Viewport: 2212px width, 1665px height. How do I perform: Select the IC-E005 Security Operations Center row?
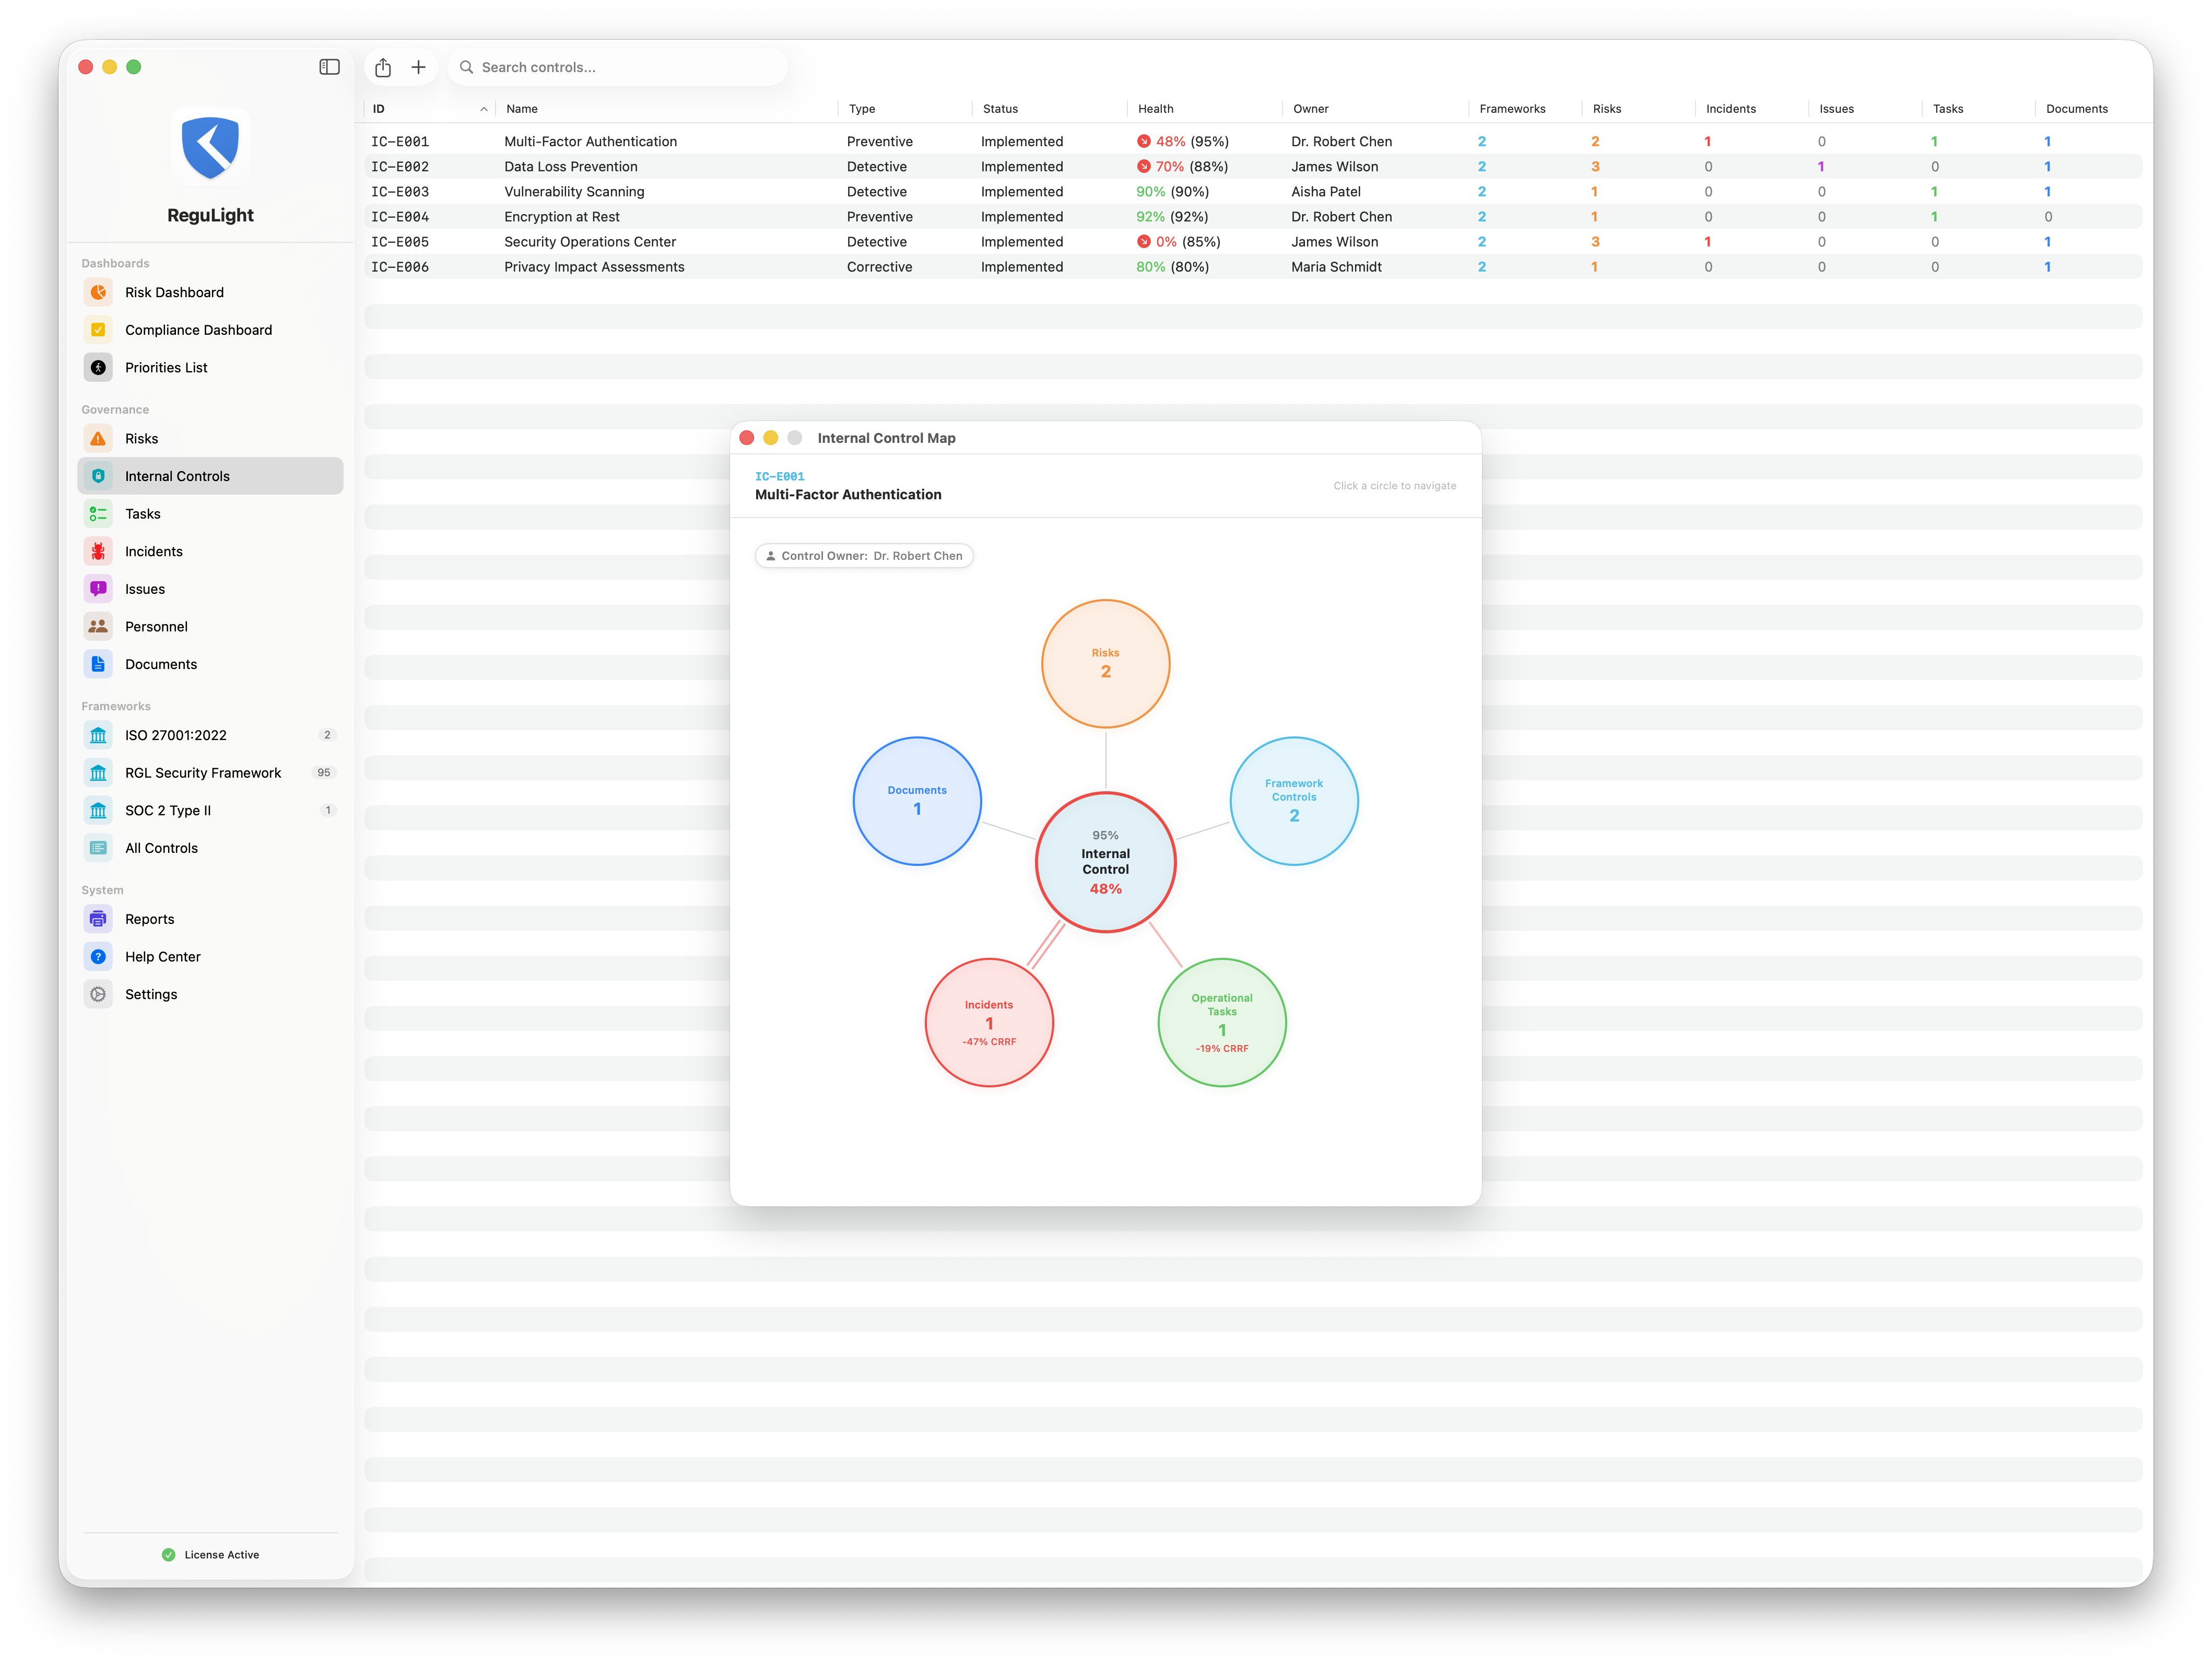point(590,242)
